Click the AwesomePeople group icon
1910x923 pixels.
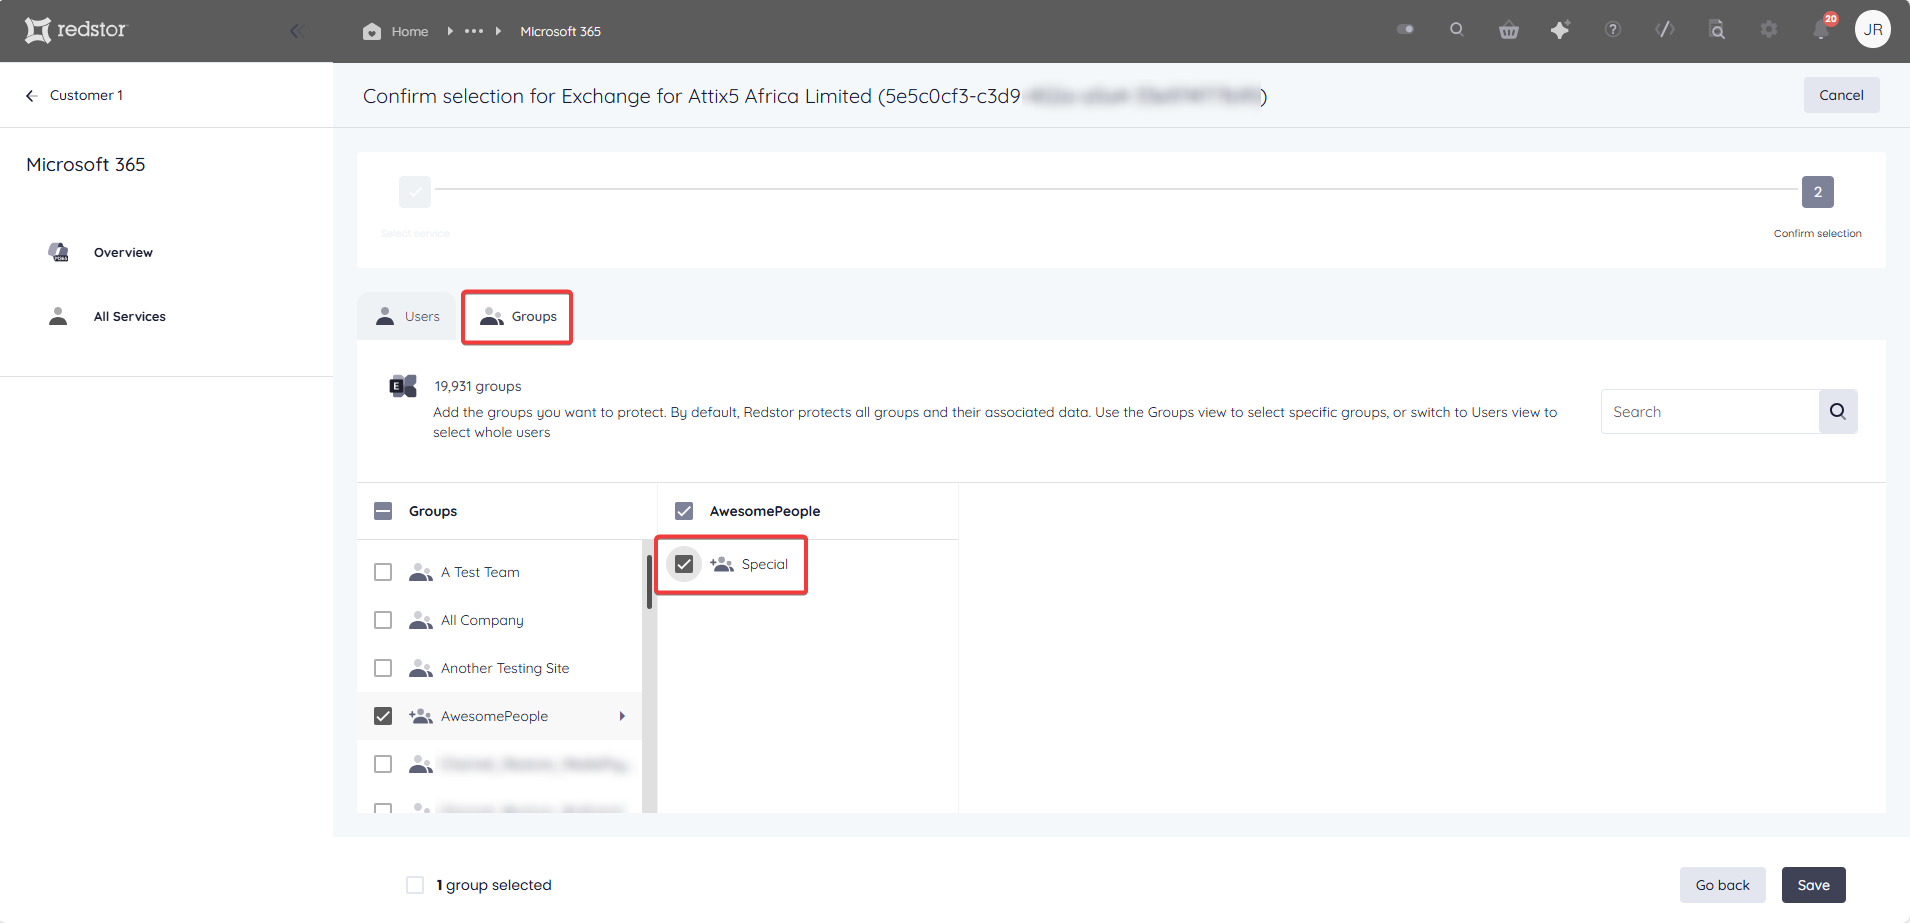421,716
